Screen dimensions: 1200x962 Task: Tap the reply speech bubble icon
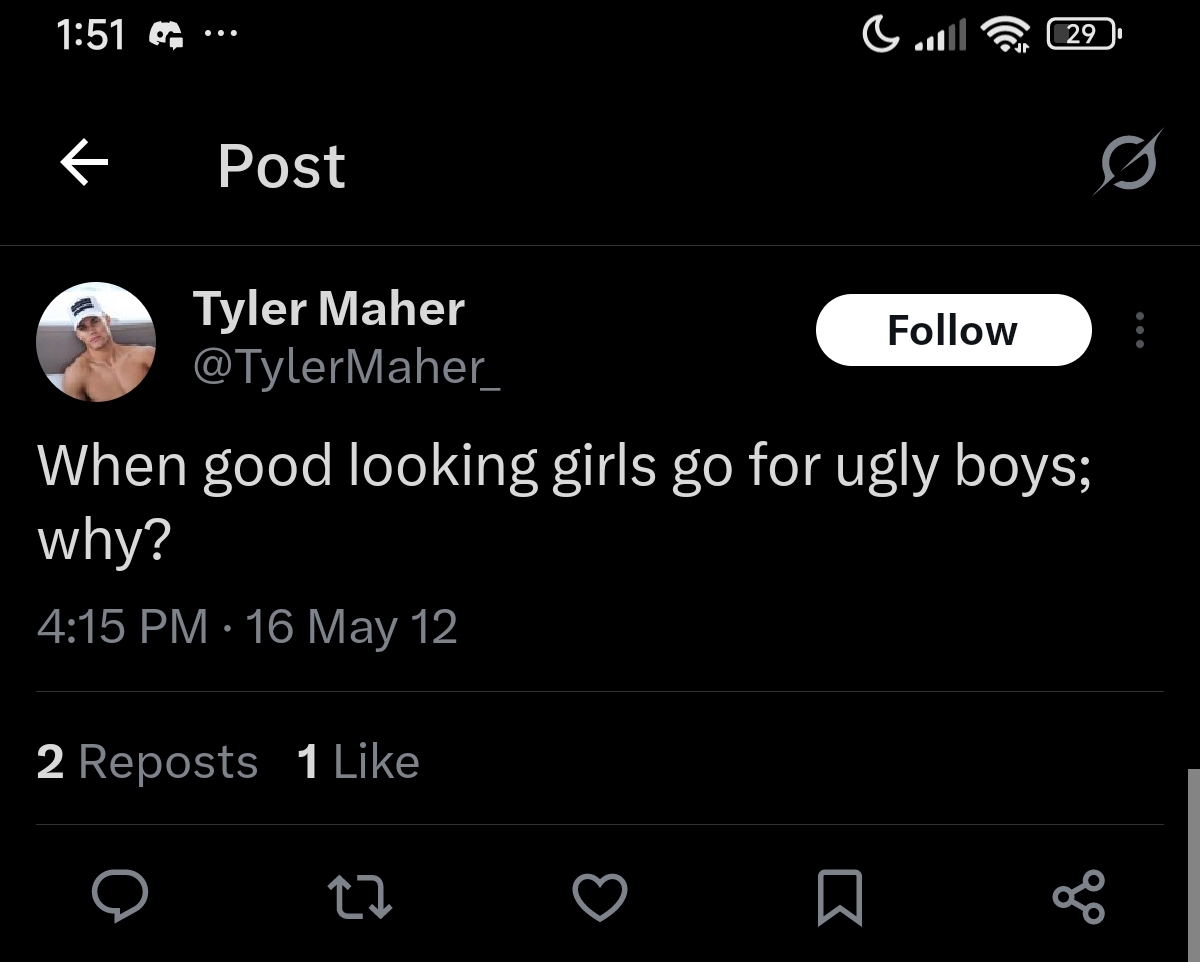click(120, 896)
